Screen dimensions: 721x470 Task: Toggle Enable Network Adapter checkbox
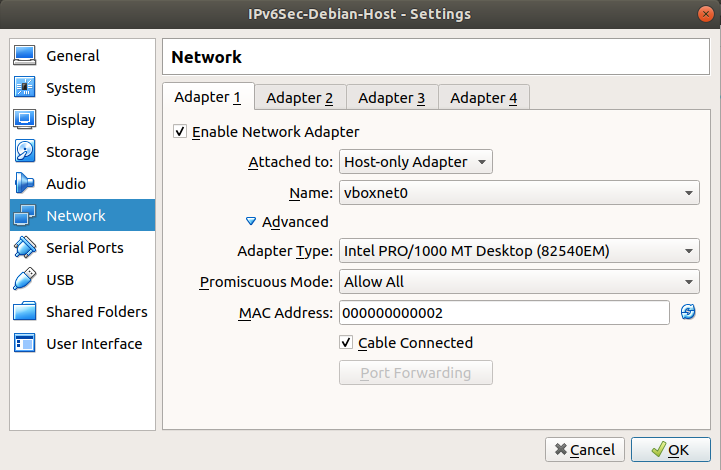(x=180, y=132)
